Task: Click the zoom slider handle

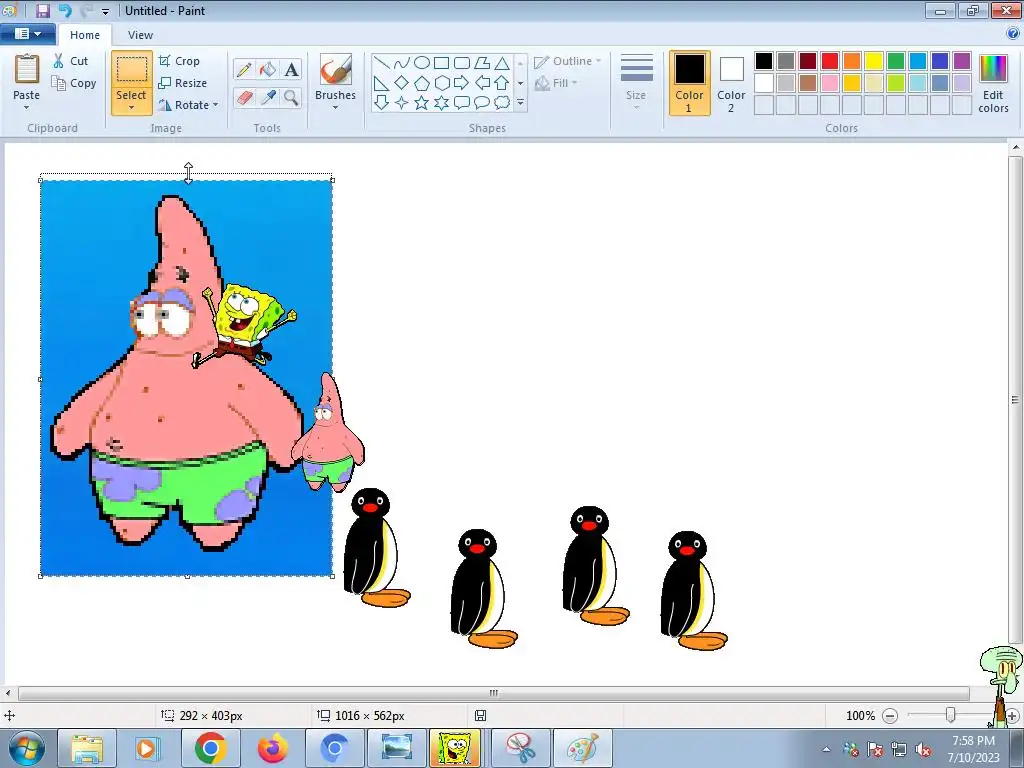Action: click(951, 716)
